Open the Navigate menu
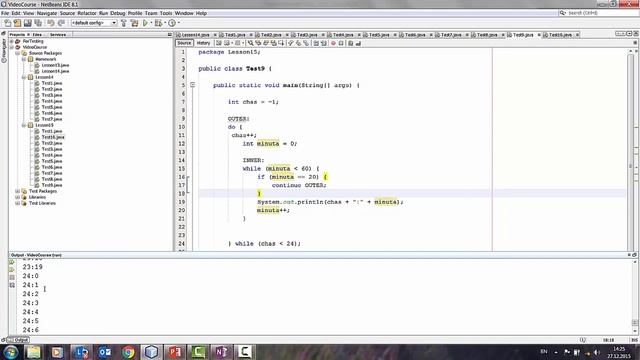The height and width of the screenshot is (360, 640). pyautogui.click(x=47, y=13)
